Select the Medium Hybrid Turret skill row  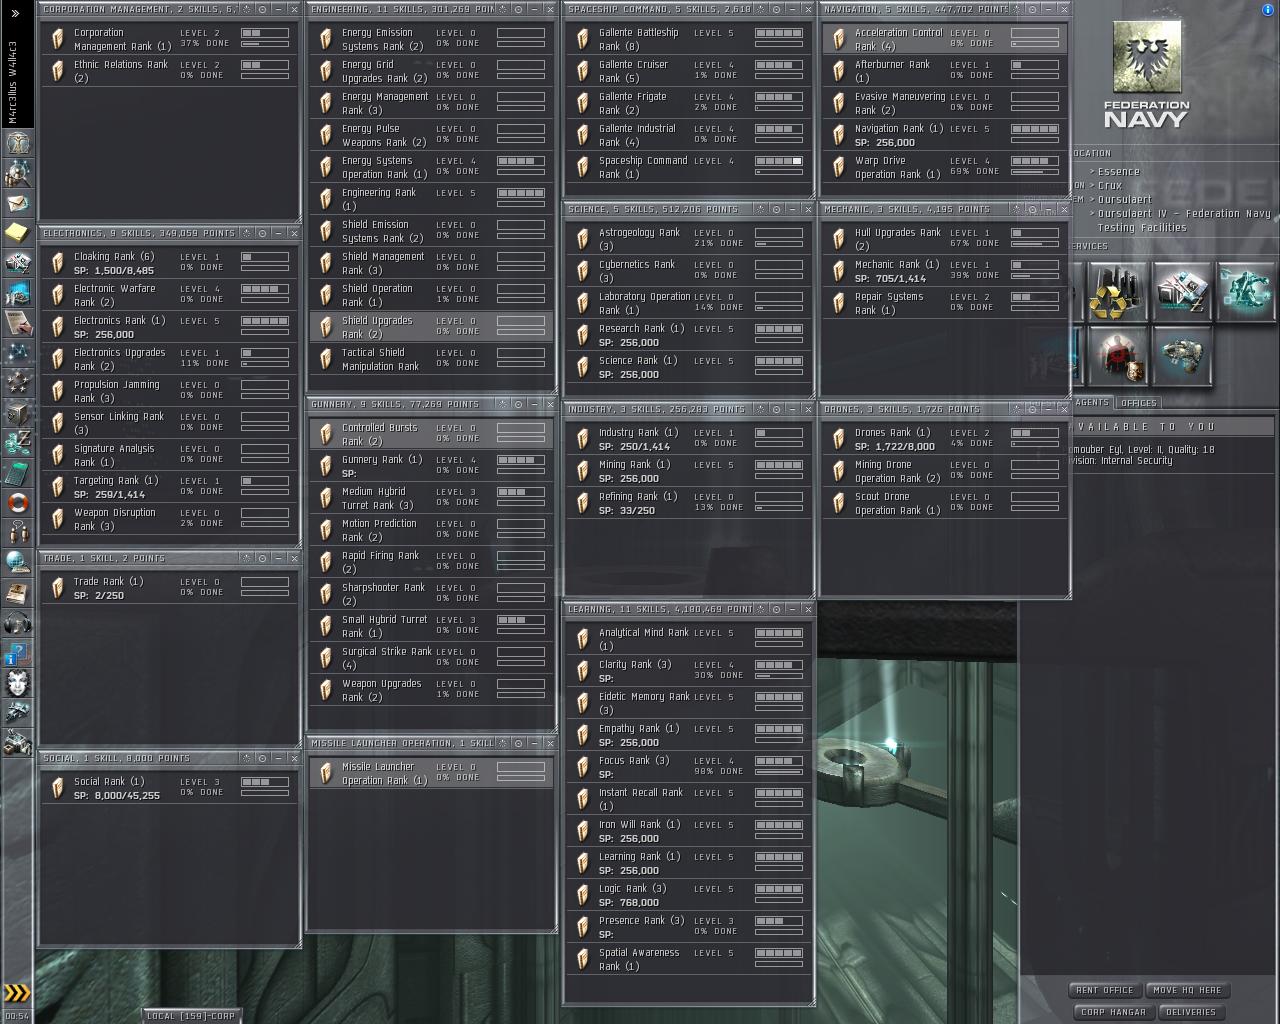(x=430, y=498)
